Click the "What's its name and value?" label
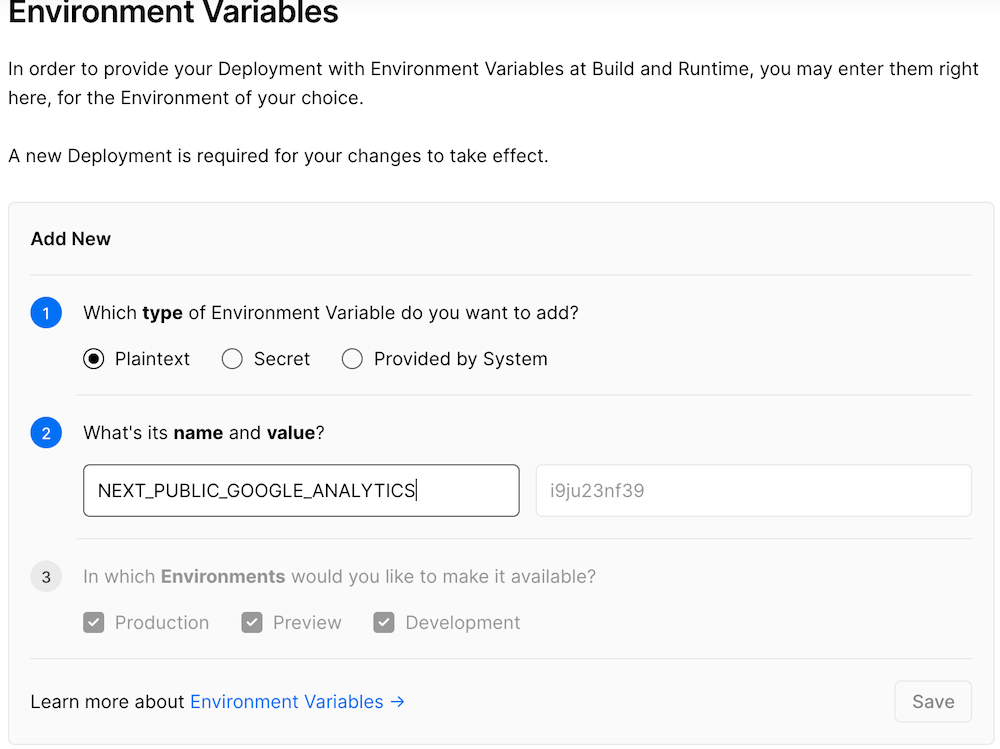1000x749 pixels. click(x=204, y=433)
